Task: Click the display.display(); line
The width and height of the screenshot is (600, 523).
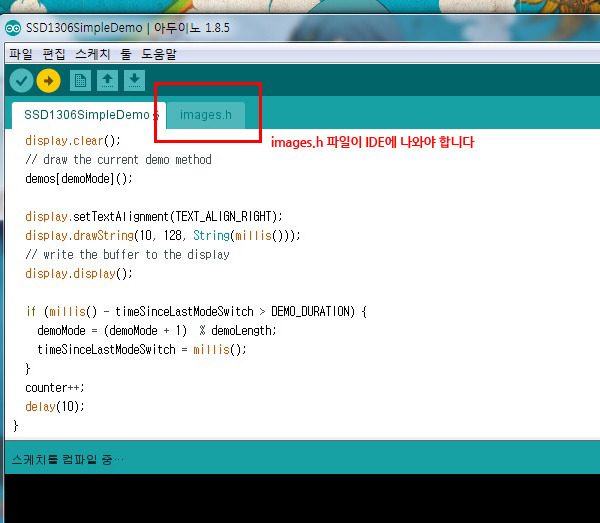Action: click(79, 274)
